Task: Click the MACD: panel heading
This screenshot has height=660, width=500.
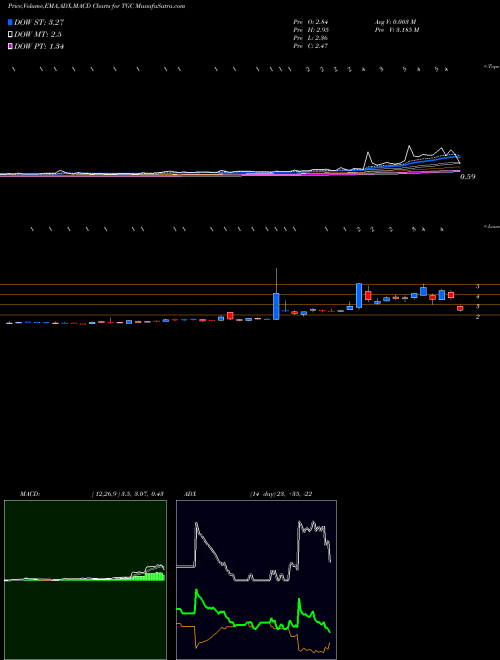Action: click(30, 494)
